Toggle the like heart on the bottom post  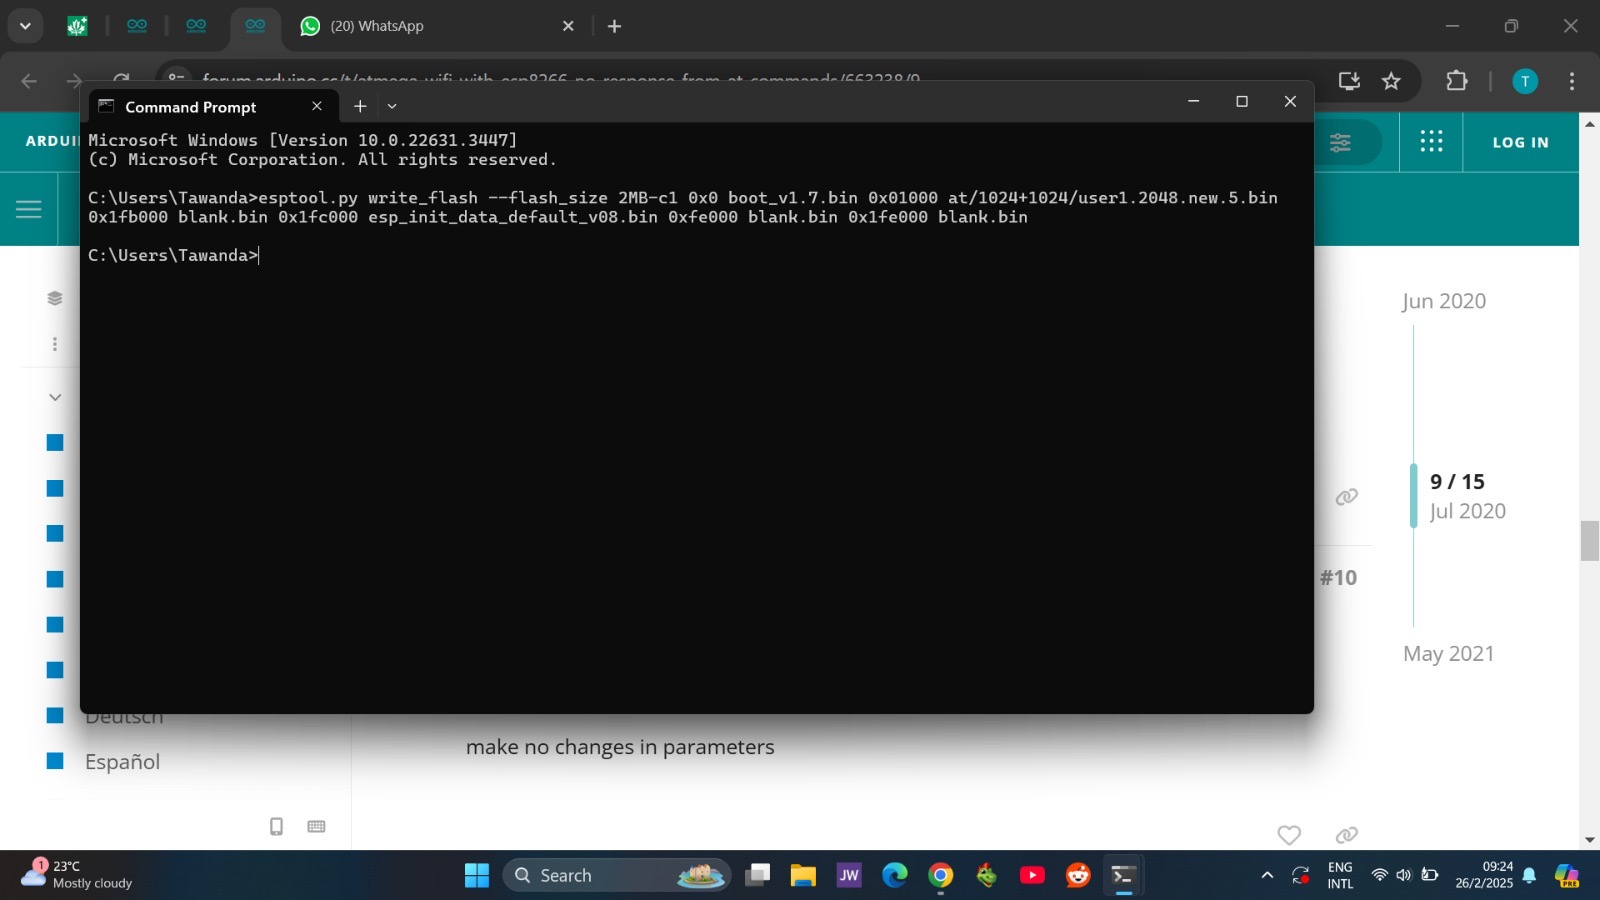(x=1289, y=835)
